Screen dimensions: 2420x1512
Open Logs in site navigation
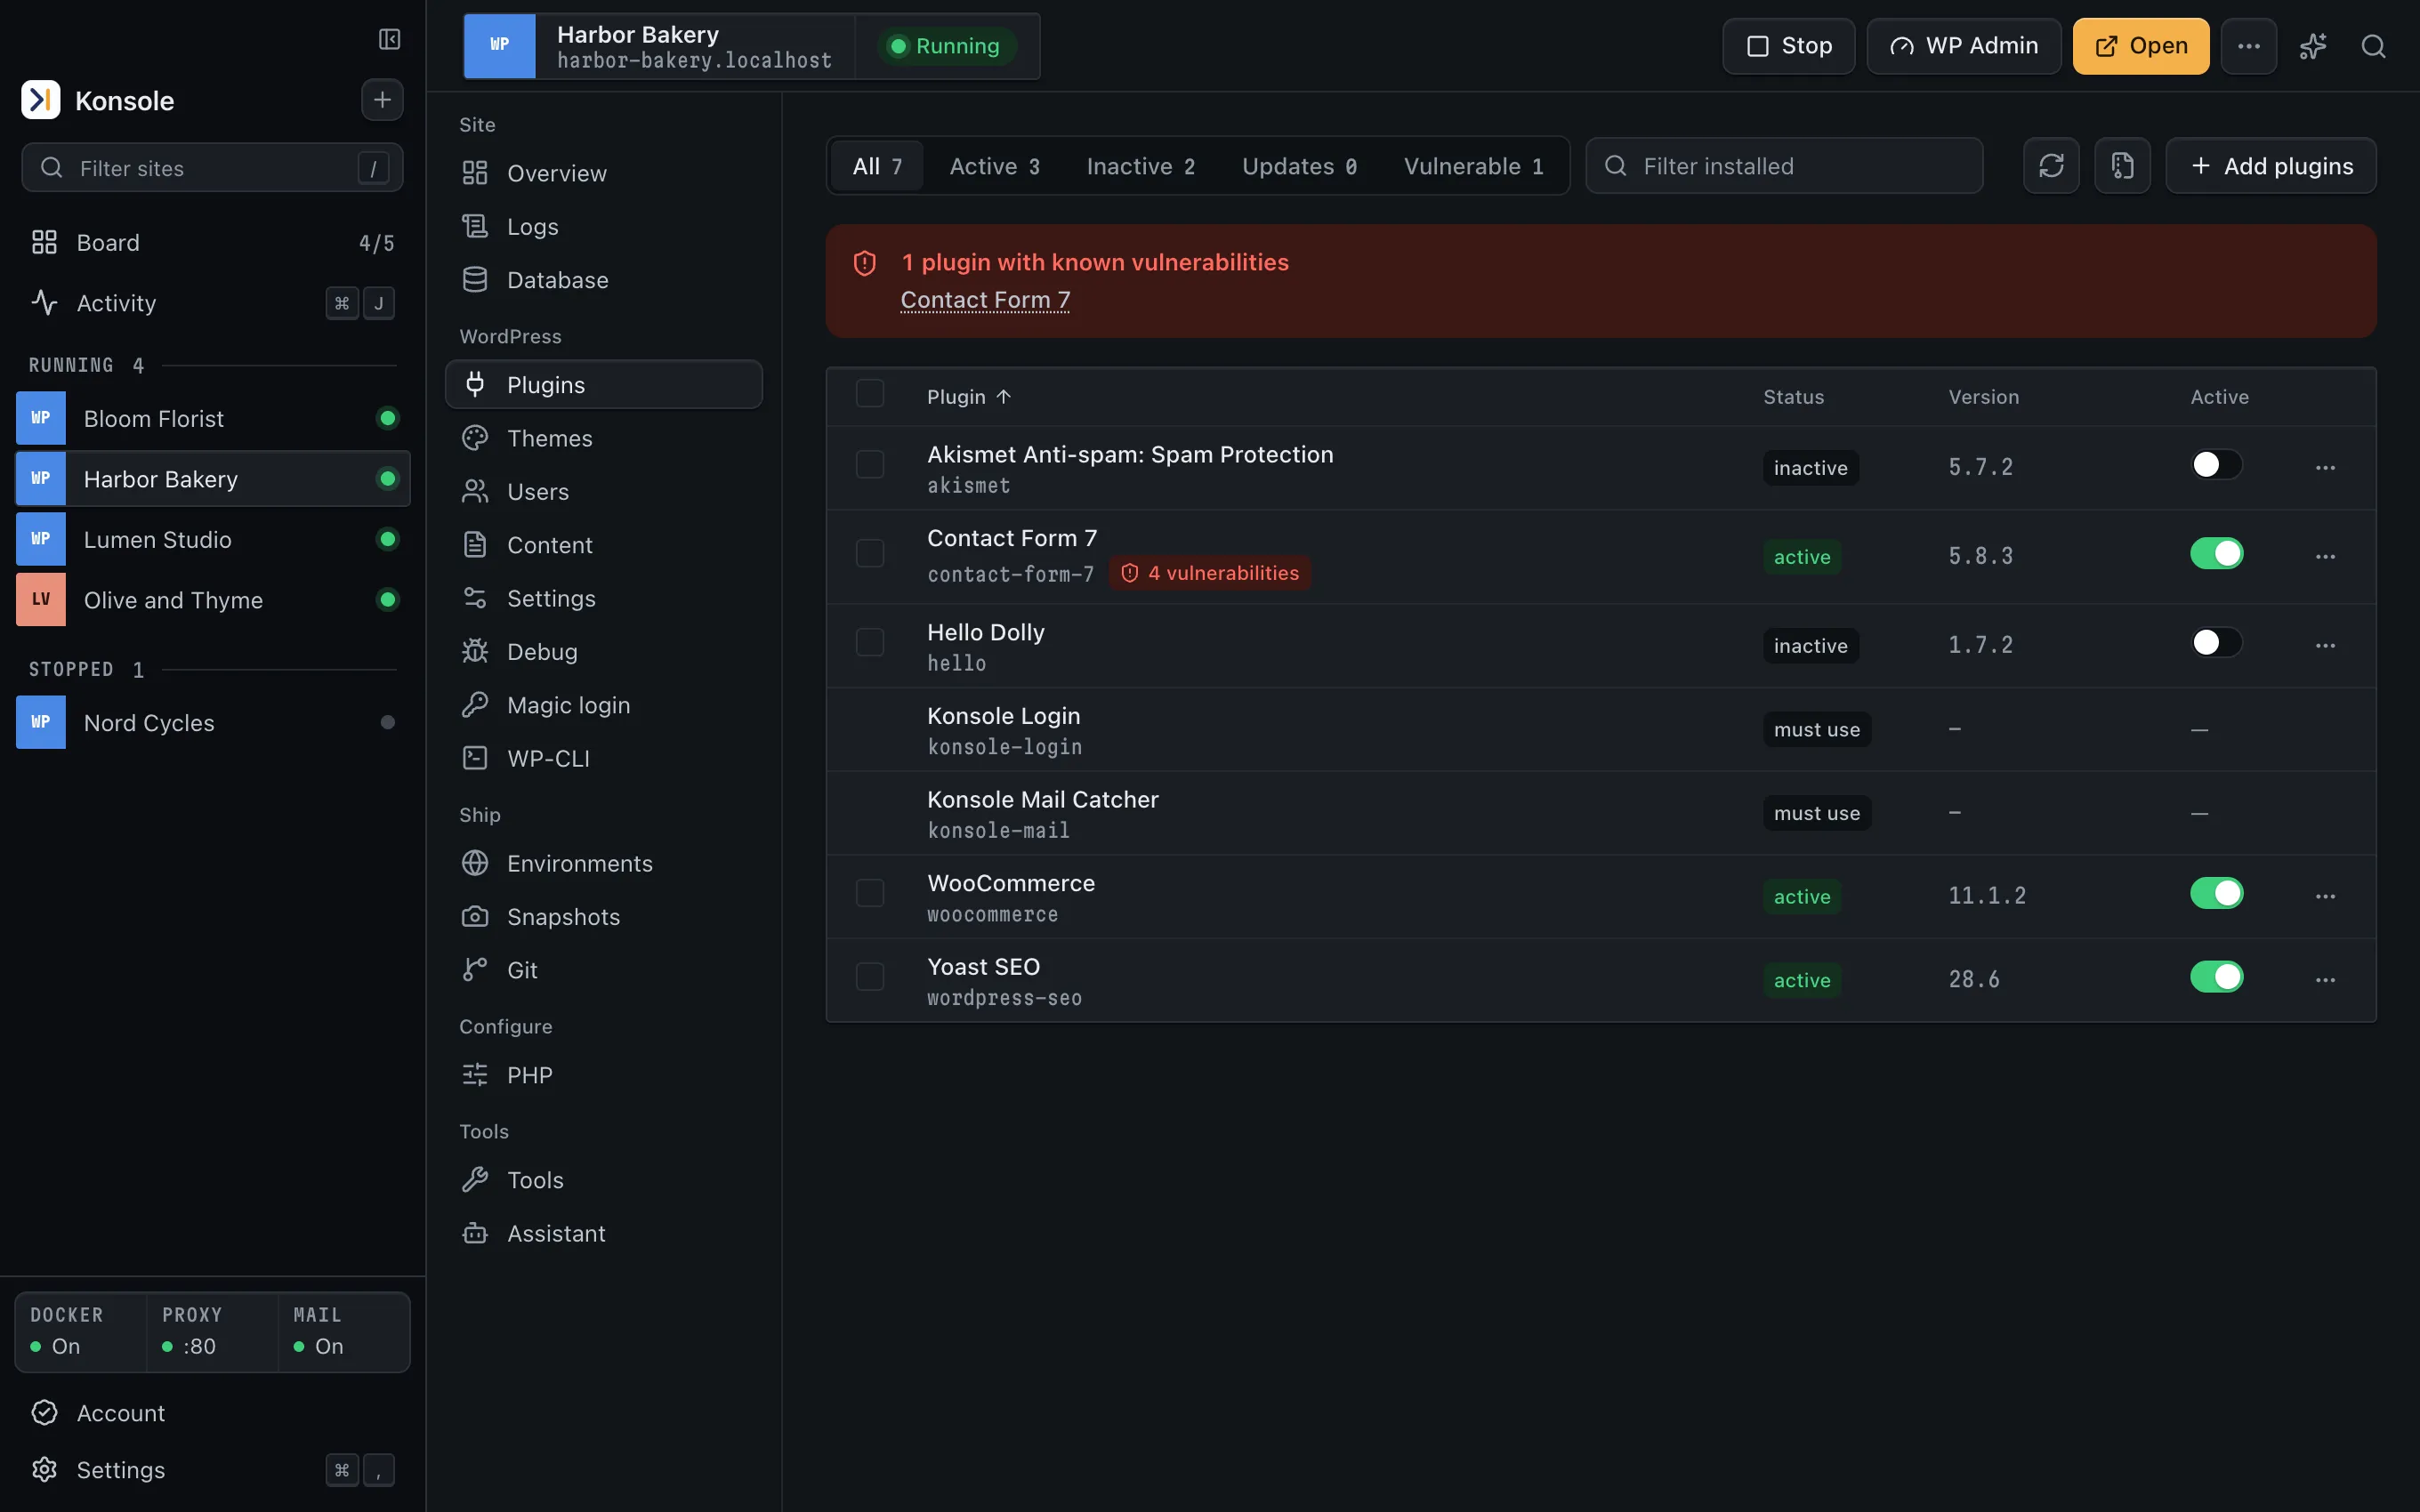603,227
